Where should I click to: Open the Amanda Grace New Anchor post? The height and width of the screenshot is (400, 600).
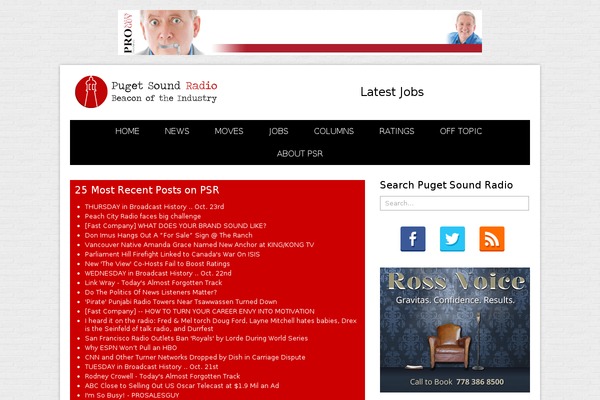pos(199,245)
